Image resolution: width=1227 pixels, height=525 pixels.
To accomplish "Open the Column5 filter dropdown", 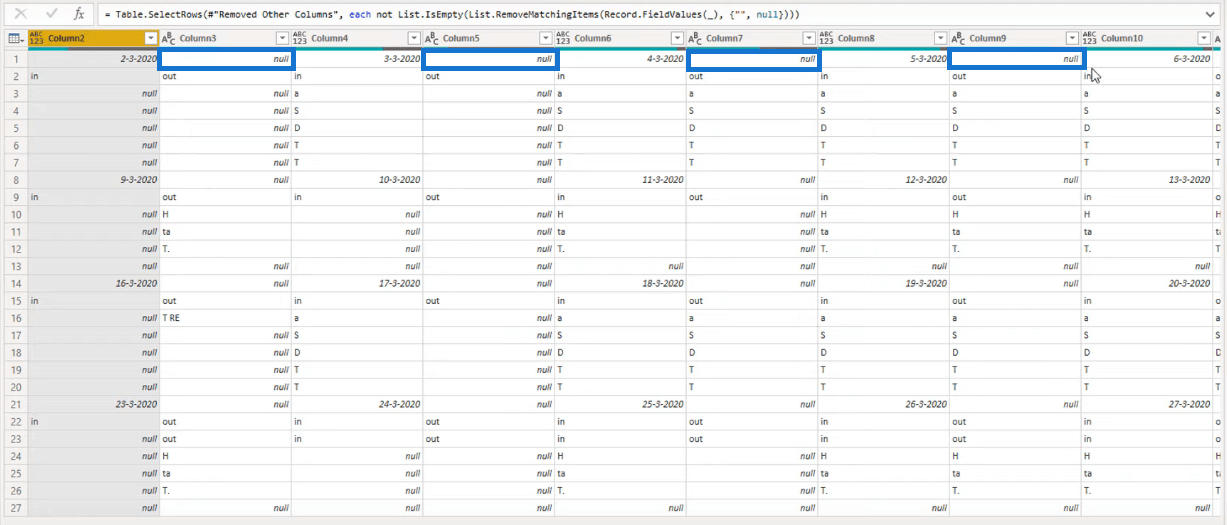I will (545, 38).
